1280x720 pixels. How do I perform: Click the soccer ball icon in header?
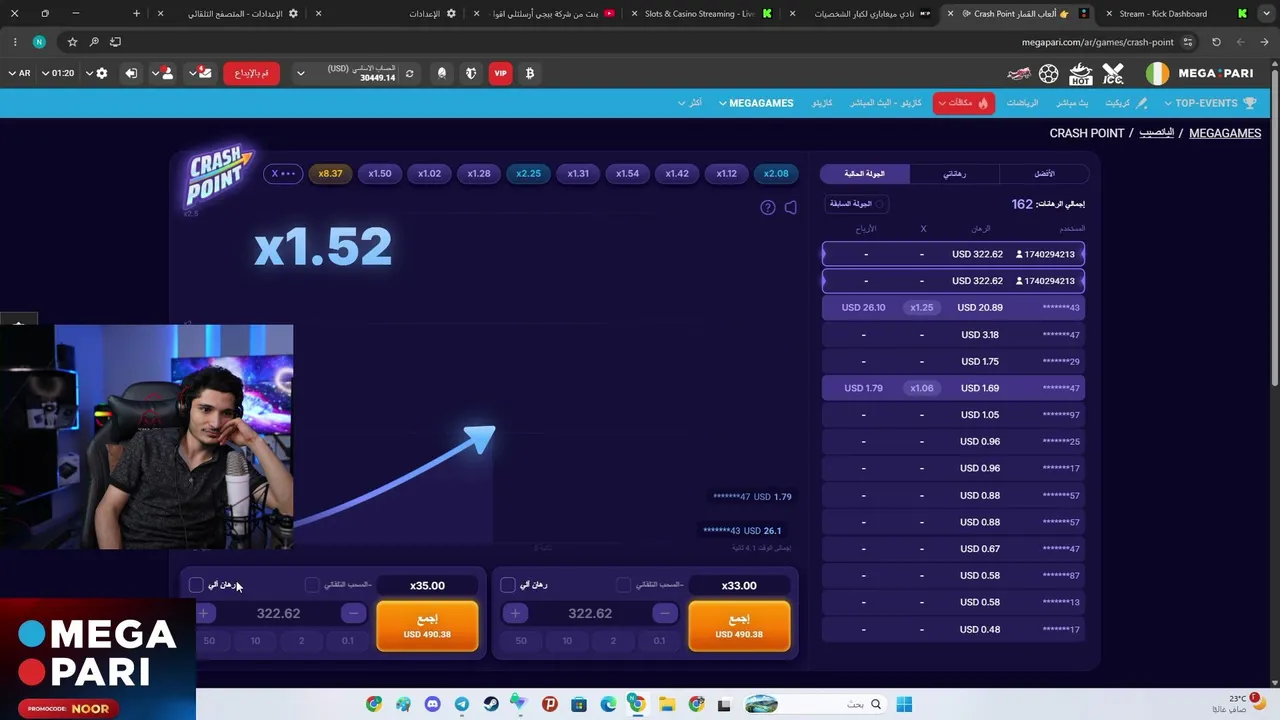coord(1048,74)
